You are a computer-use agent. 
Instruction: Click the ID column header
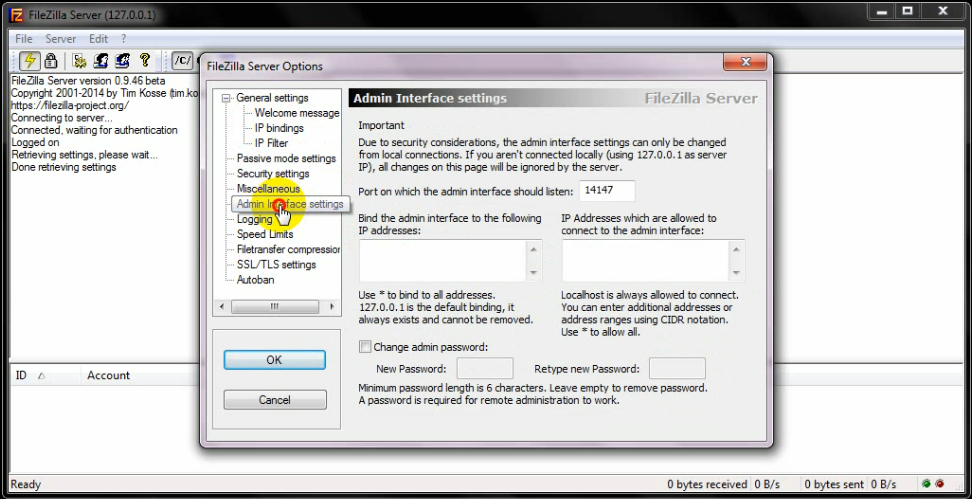click(45, 376)
